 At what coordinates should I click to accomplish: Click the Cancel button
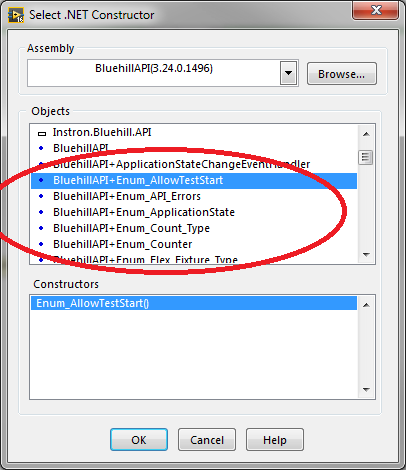207,440
